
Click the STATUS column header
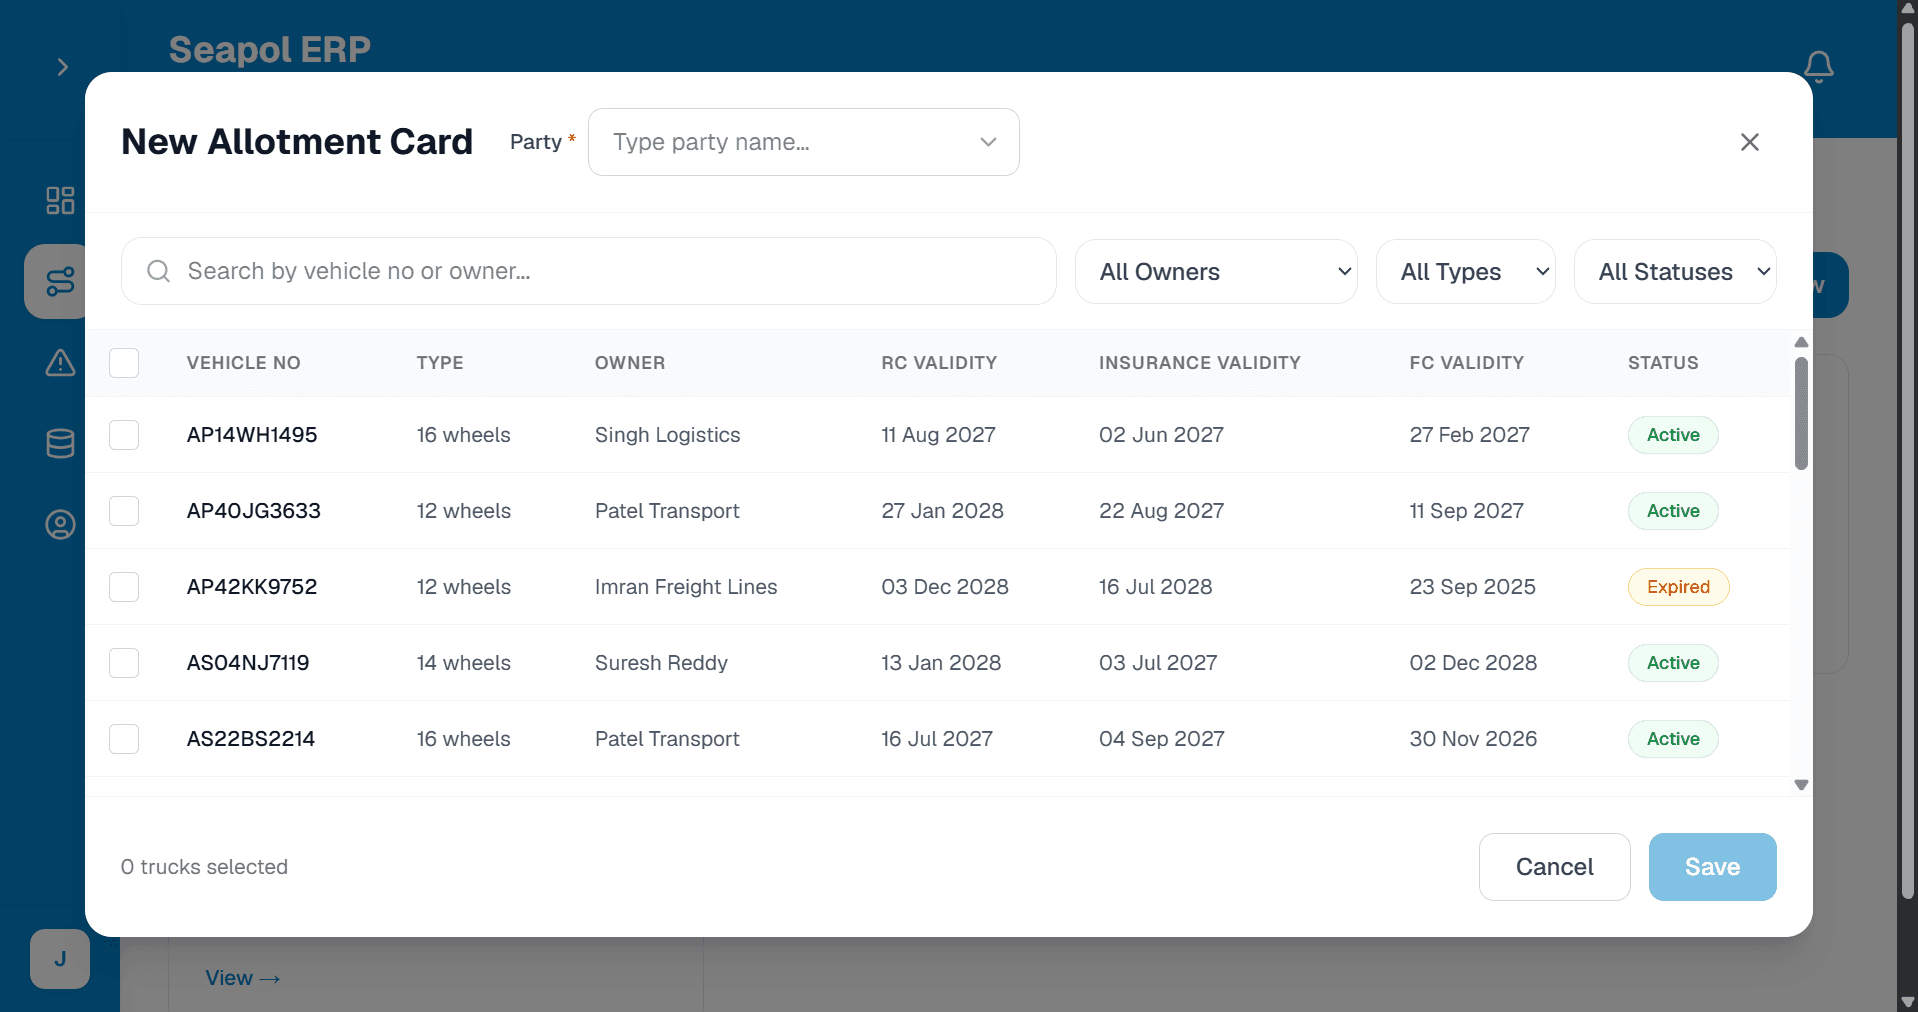point(1663,363)
